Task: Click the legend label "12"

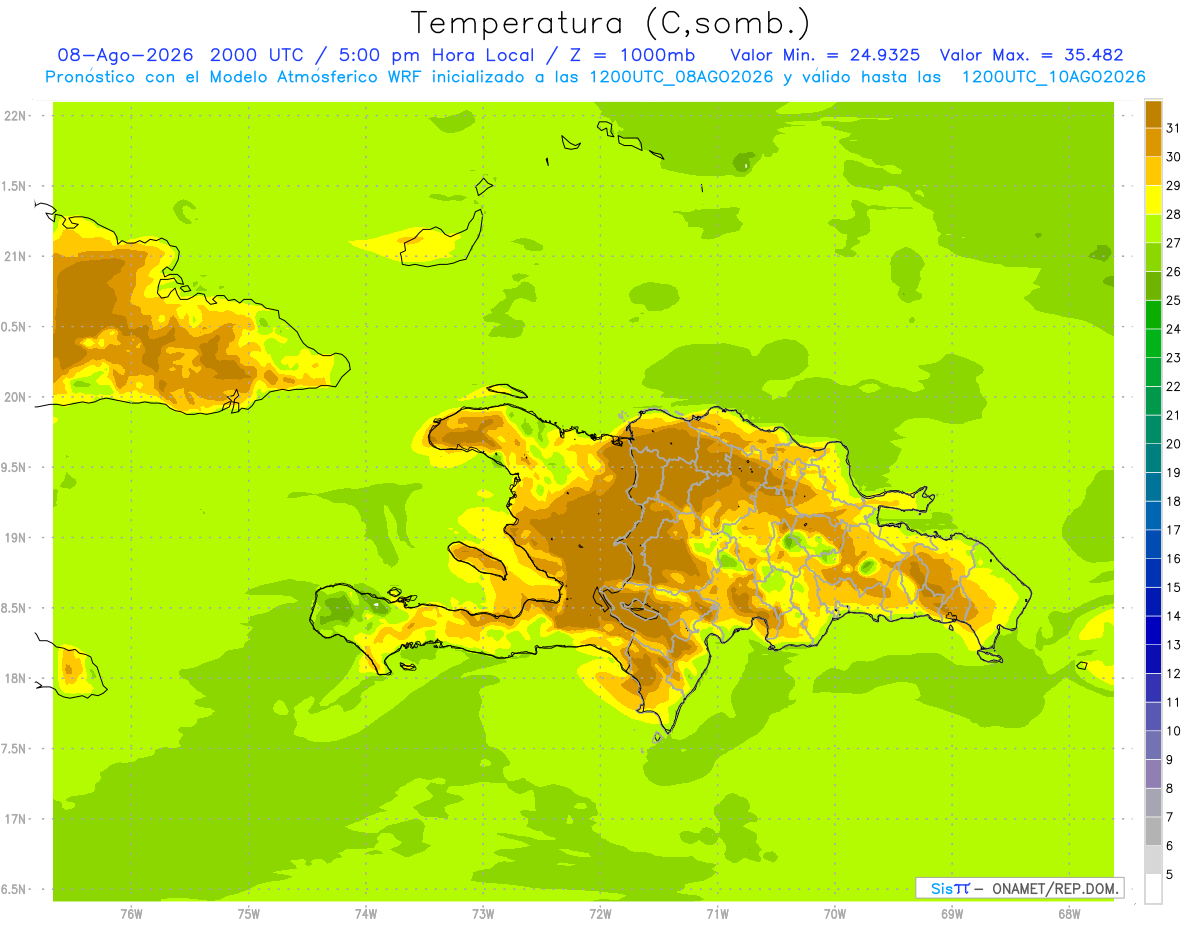Action: 1174,674
